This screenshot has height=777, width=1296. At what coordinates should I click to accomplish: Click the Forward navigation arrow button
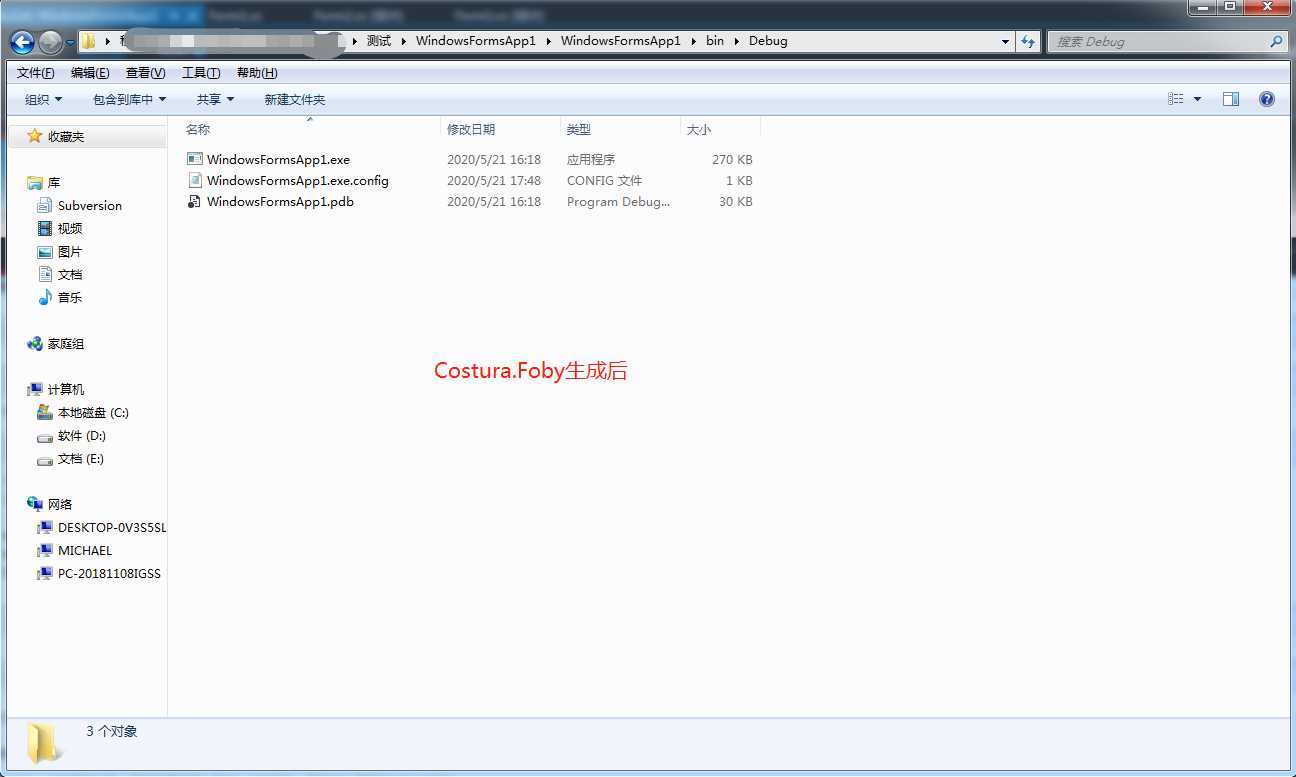click(50, 42)
